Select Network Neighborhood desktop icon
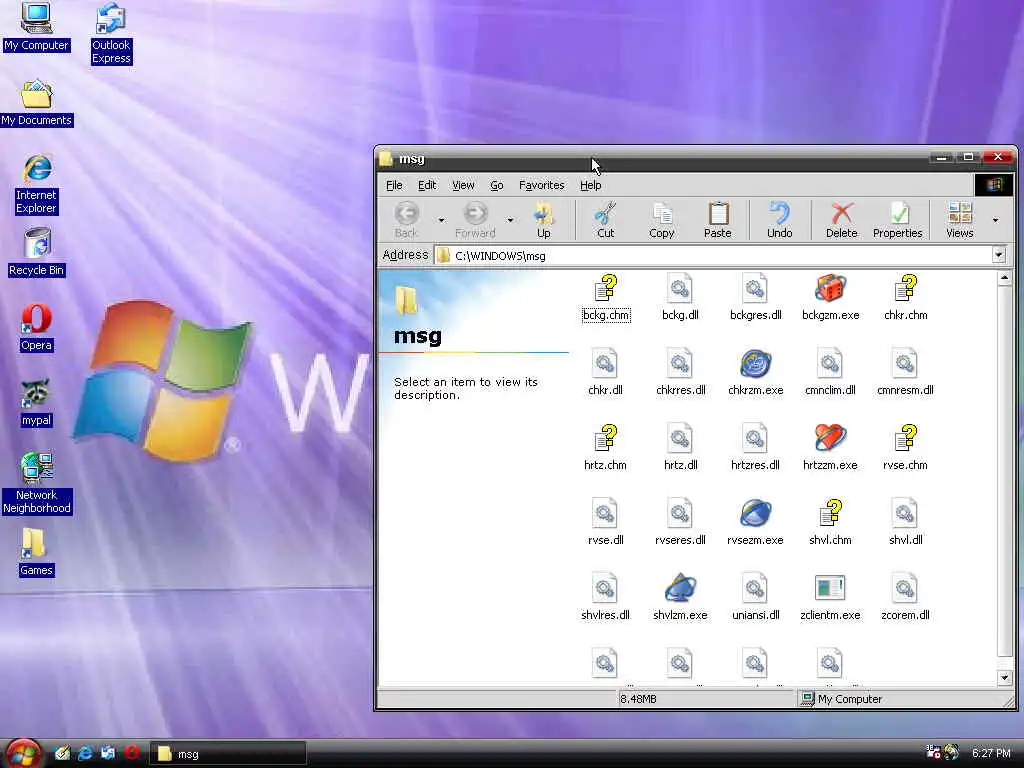This screenshot has width=1024, height=768. pyautogui.click(x=36, y=484)
